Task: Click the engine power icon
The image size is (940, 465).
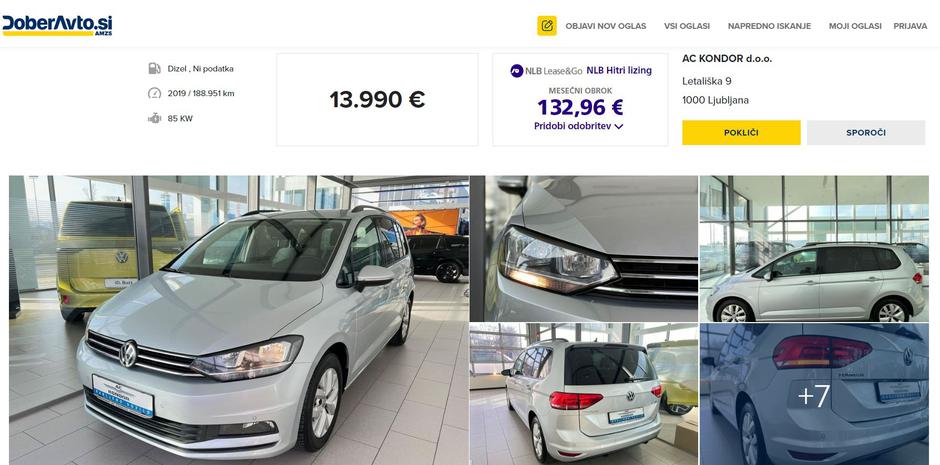Action: click(155, 118)
